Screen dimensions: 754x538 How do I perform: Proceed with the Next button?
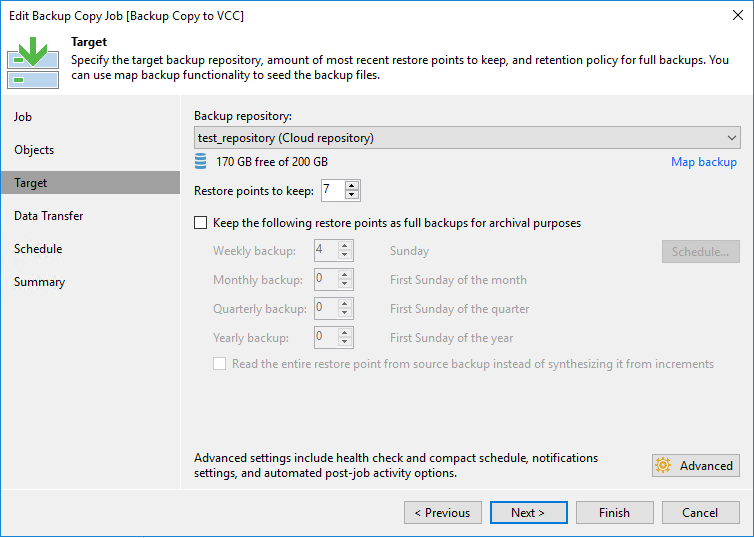pyautogui.click(x=528, y=513)
